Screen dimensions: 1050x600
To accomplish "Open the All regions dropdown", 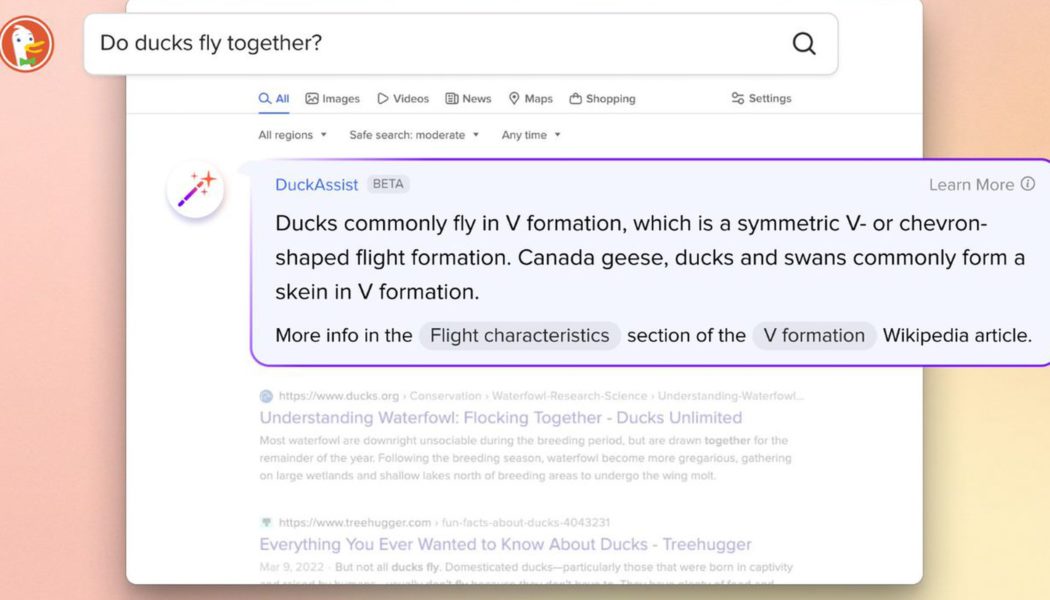I will click(292, 133).
